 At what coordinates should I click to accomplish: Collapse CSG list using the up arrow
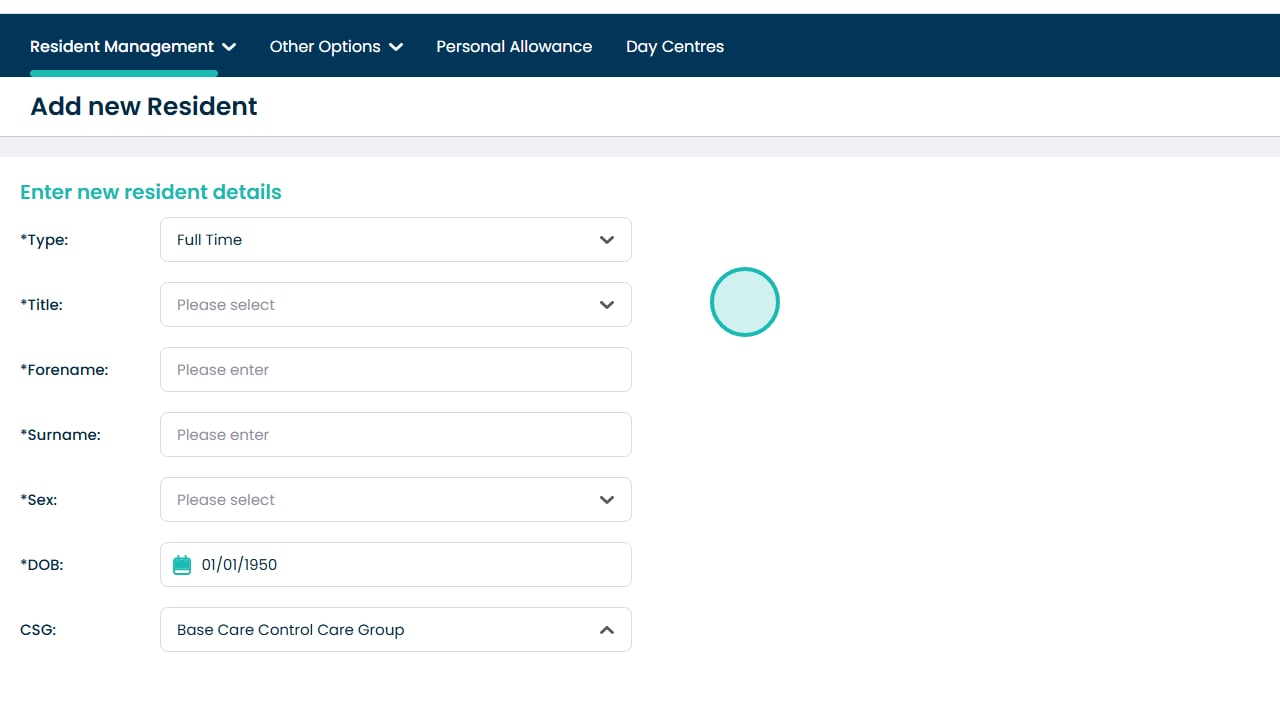606,630
